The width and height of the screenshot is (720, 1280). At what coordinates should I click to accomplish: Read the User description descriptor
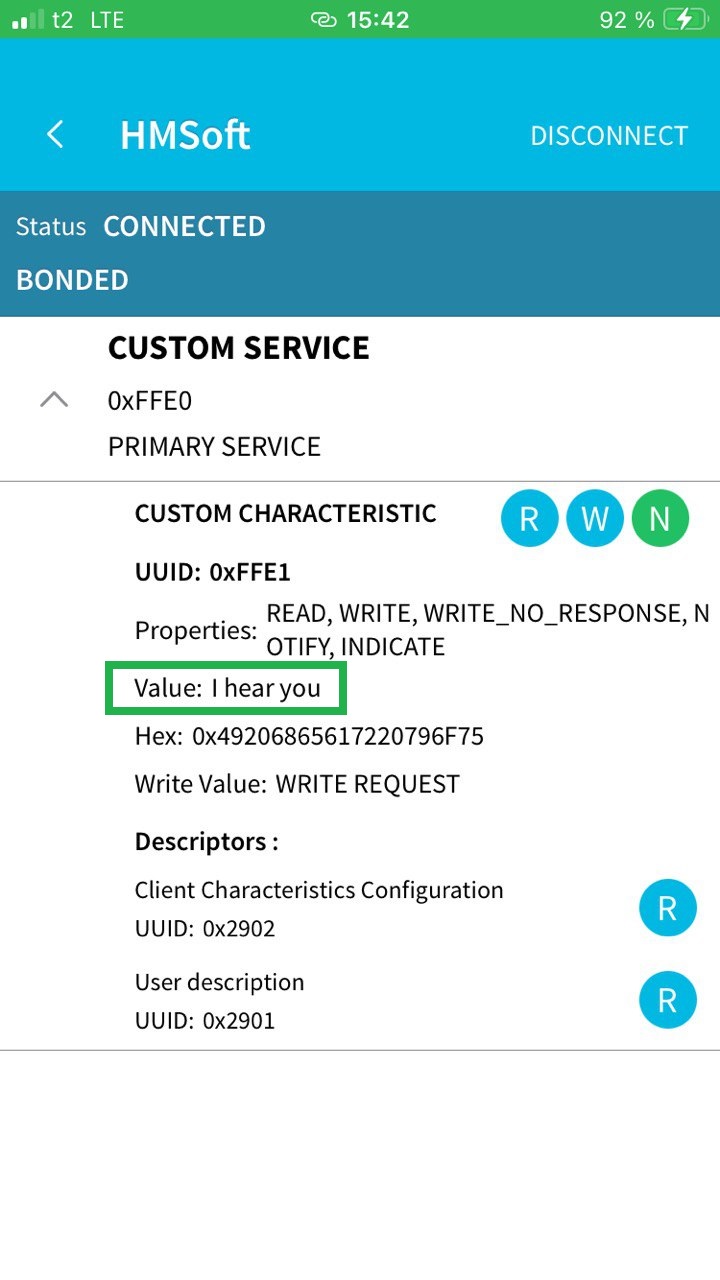[x=667, y=1000]
